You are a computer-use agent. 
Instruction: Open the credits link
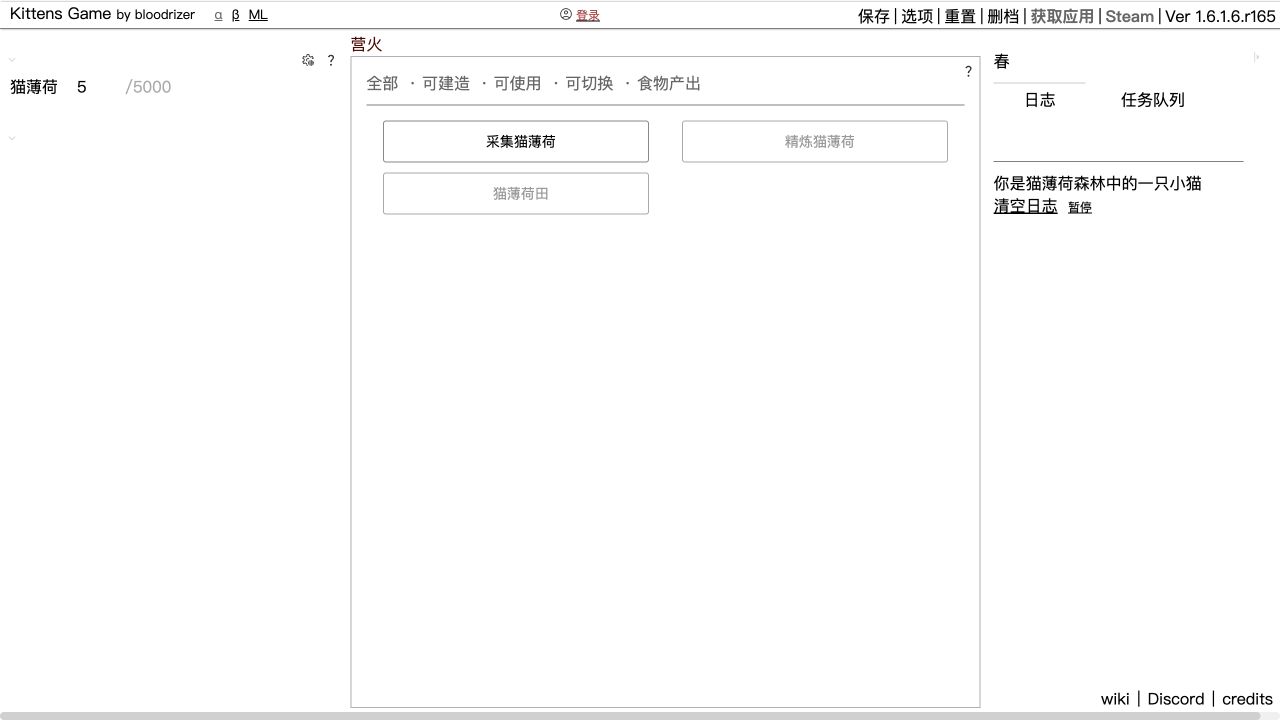pyautogui.click(x=1247, y=699)
